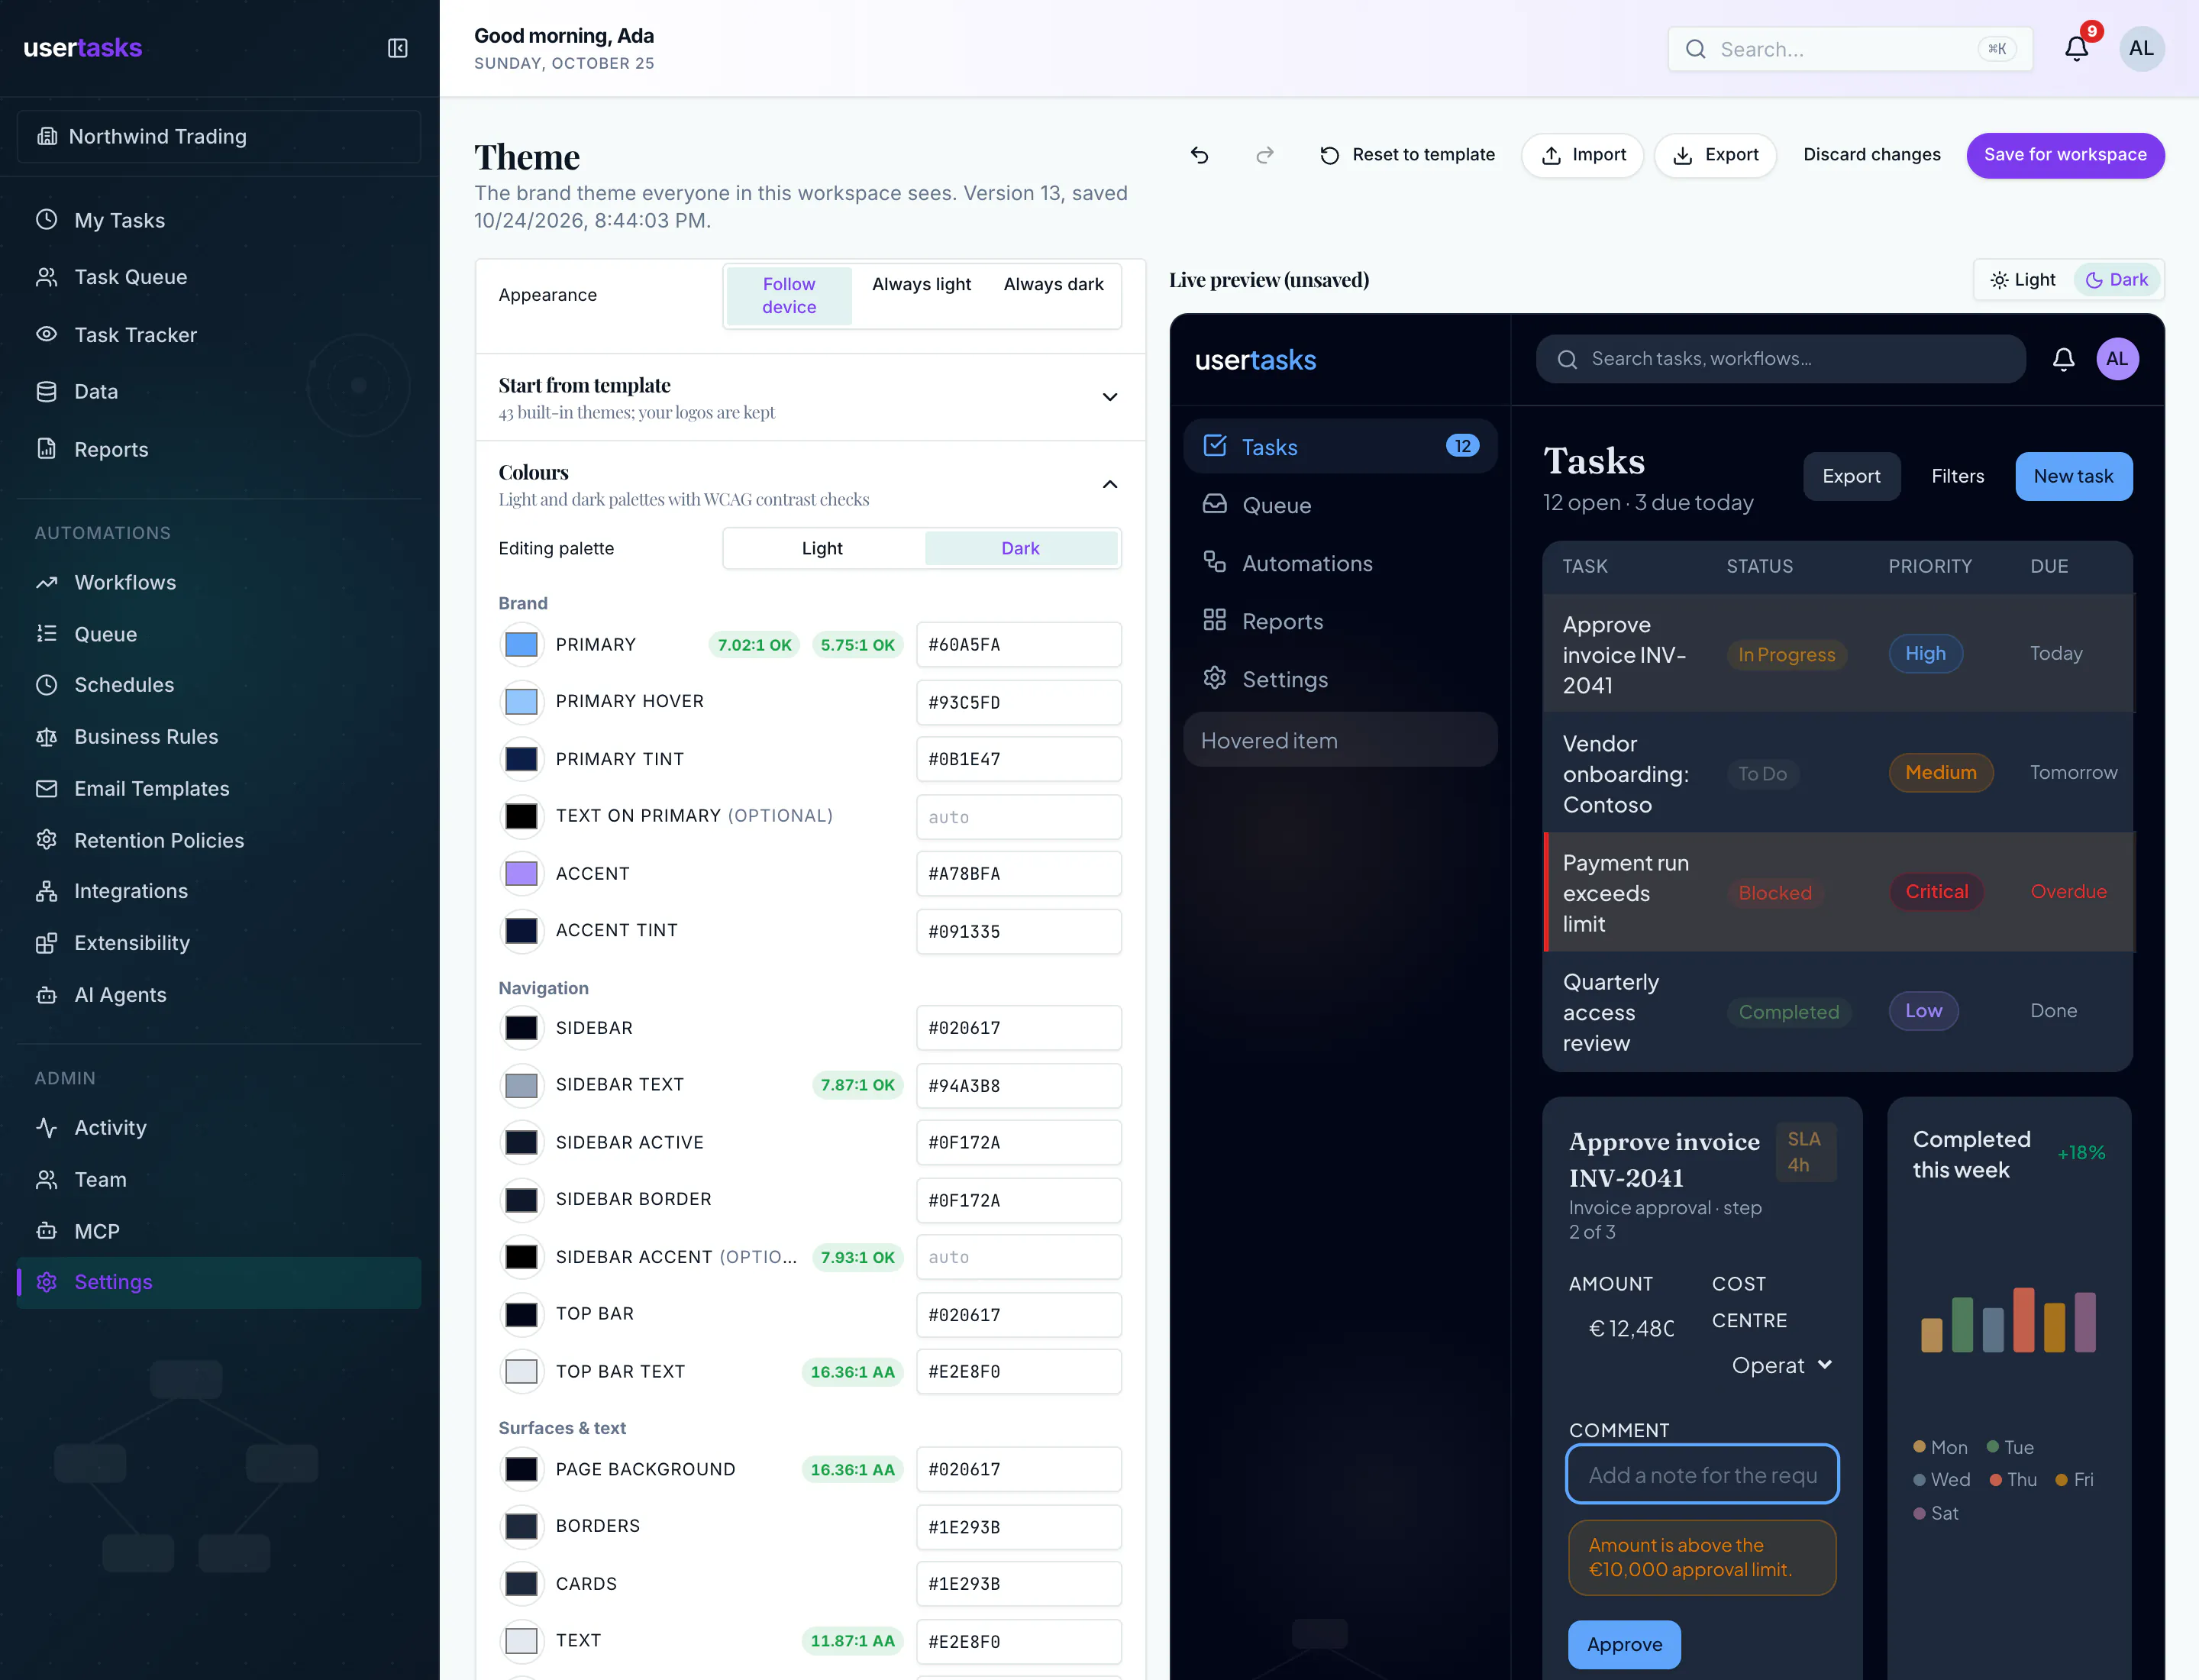The width and height of the screenshot is (2199, 1680).
Task: Open Activity pulse icon
Action: tap(47, 1128)
